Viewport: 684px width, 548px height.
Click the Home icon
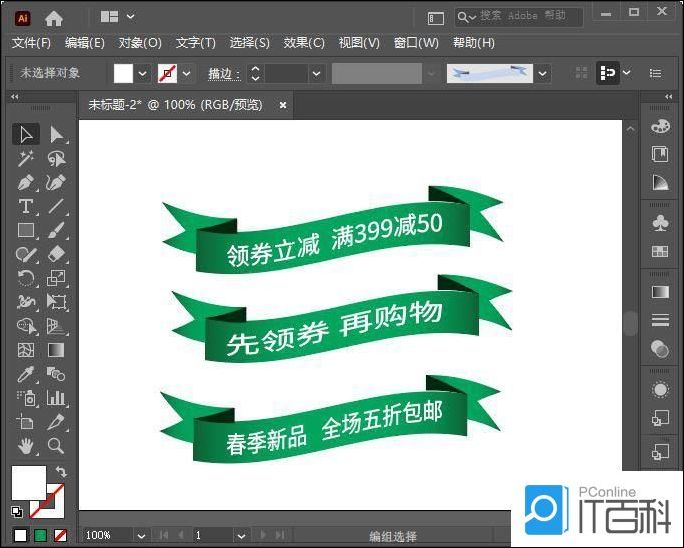53,18
